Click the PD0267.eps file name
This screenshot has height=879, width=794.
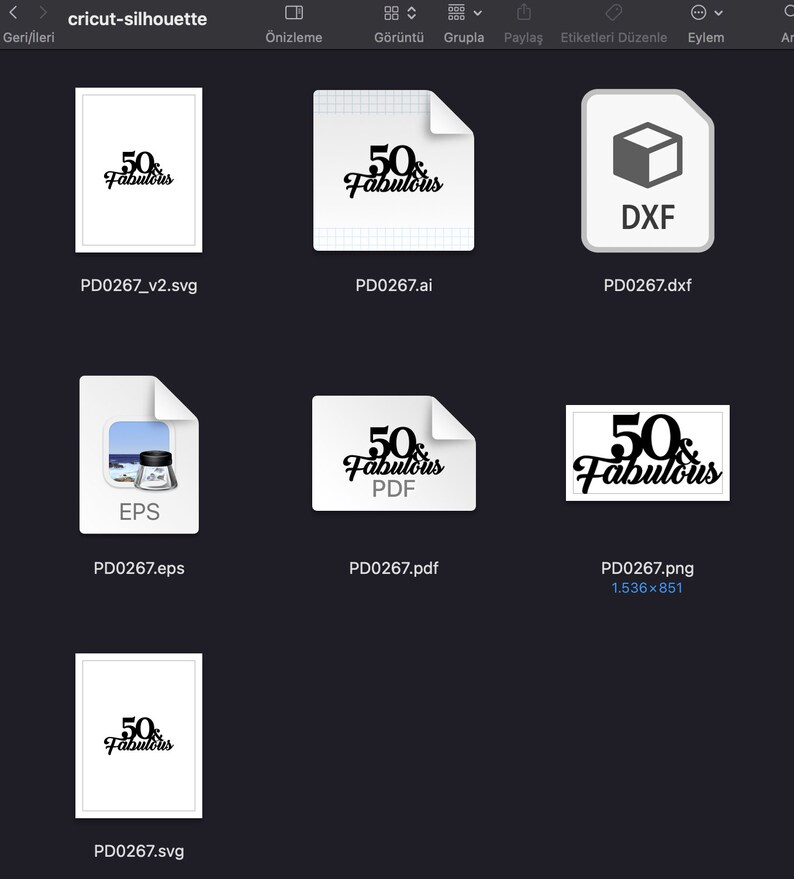139,568
